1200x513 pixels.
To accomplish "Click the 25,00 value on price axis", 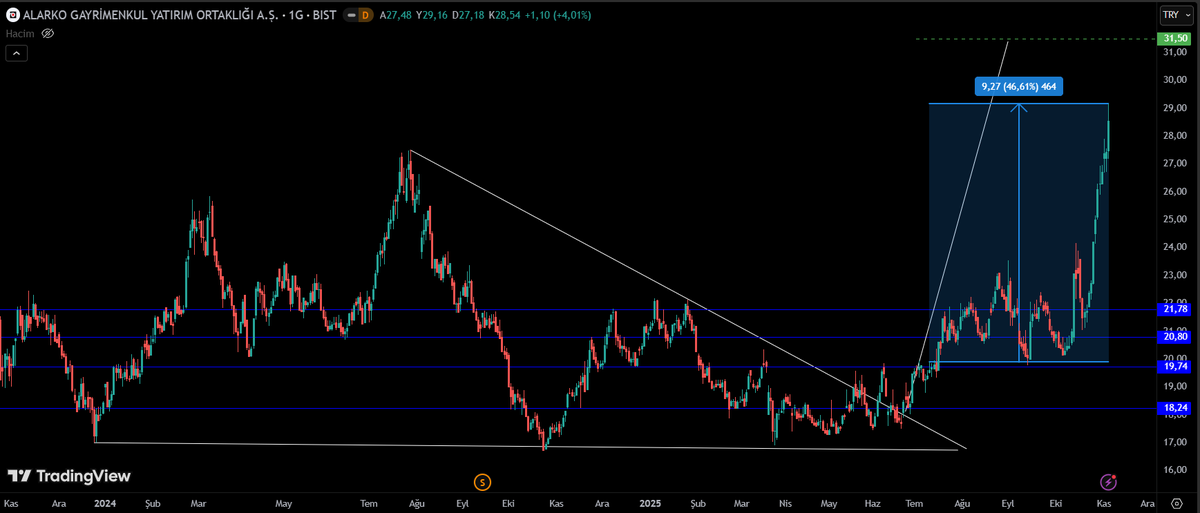I will tap(1173, 219).
